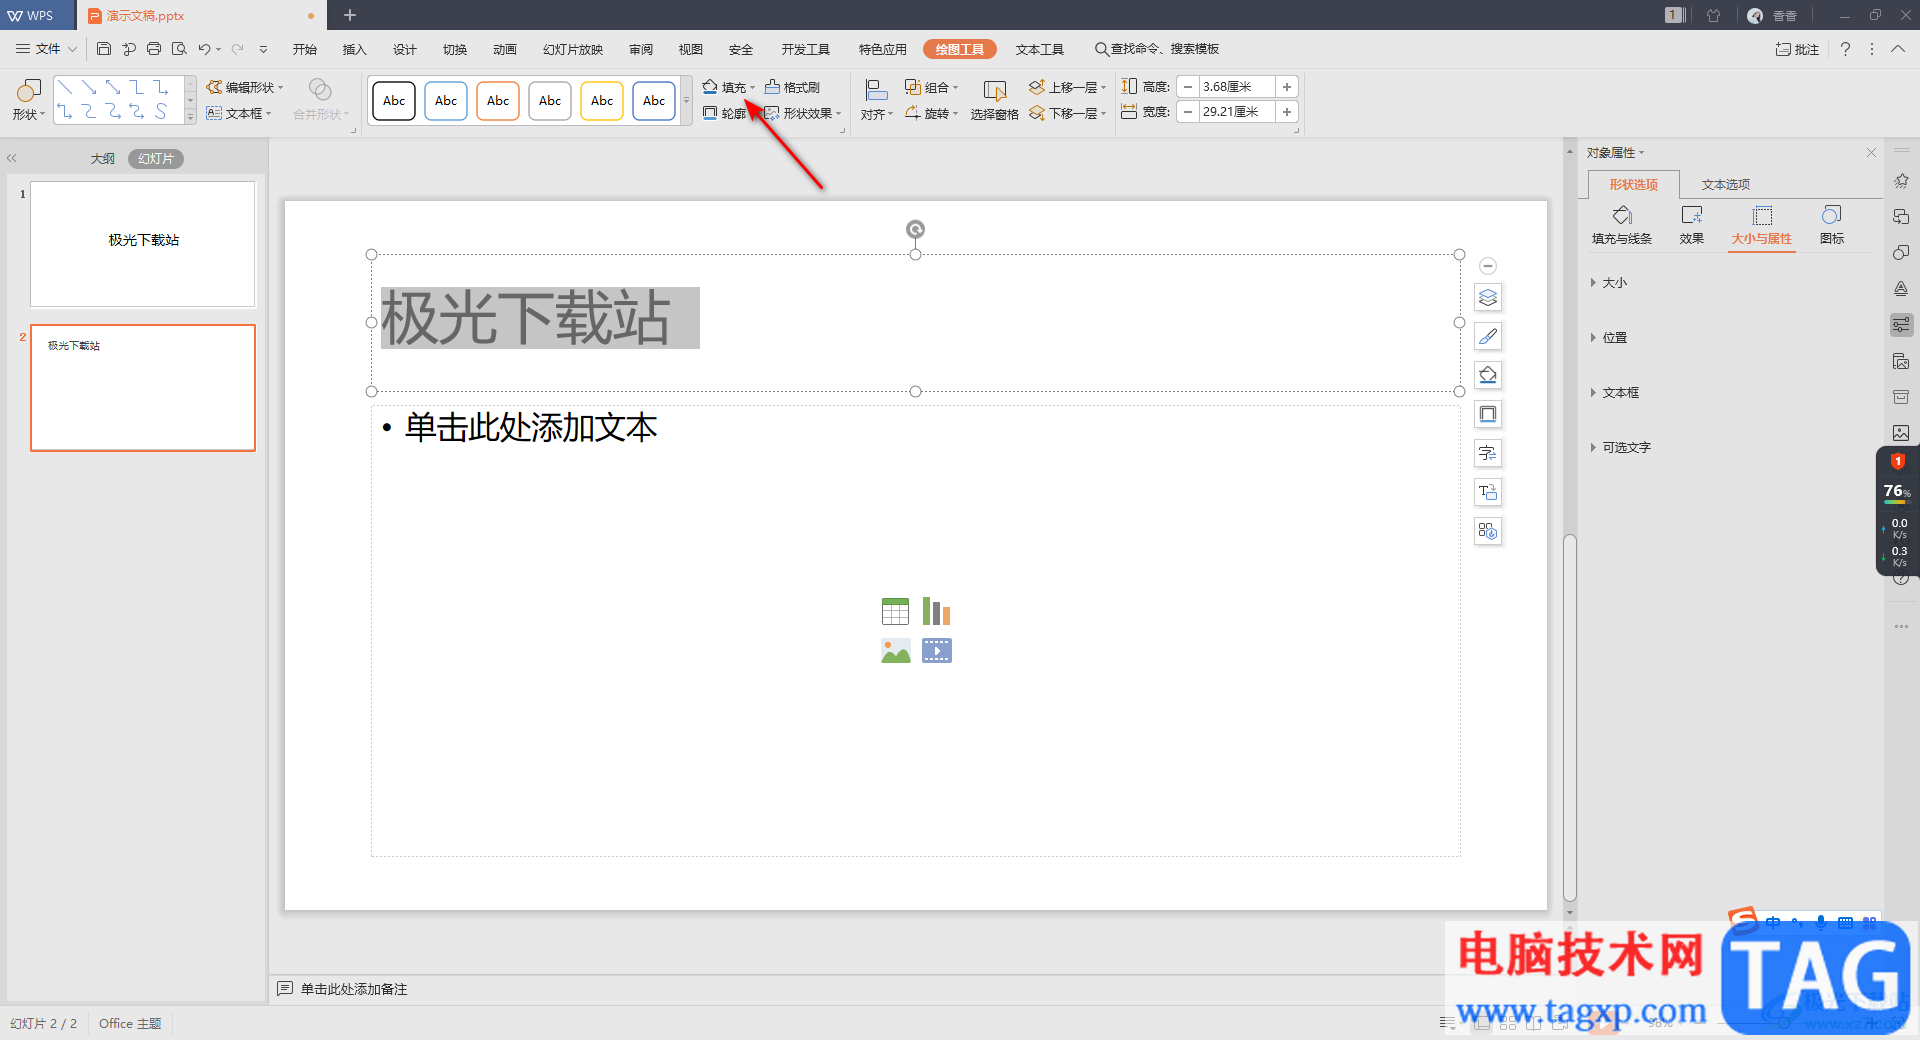Click the 格式刷 format painter
1920x1040 pixels.
point(792,87)
